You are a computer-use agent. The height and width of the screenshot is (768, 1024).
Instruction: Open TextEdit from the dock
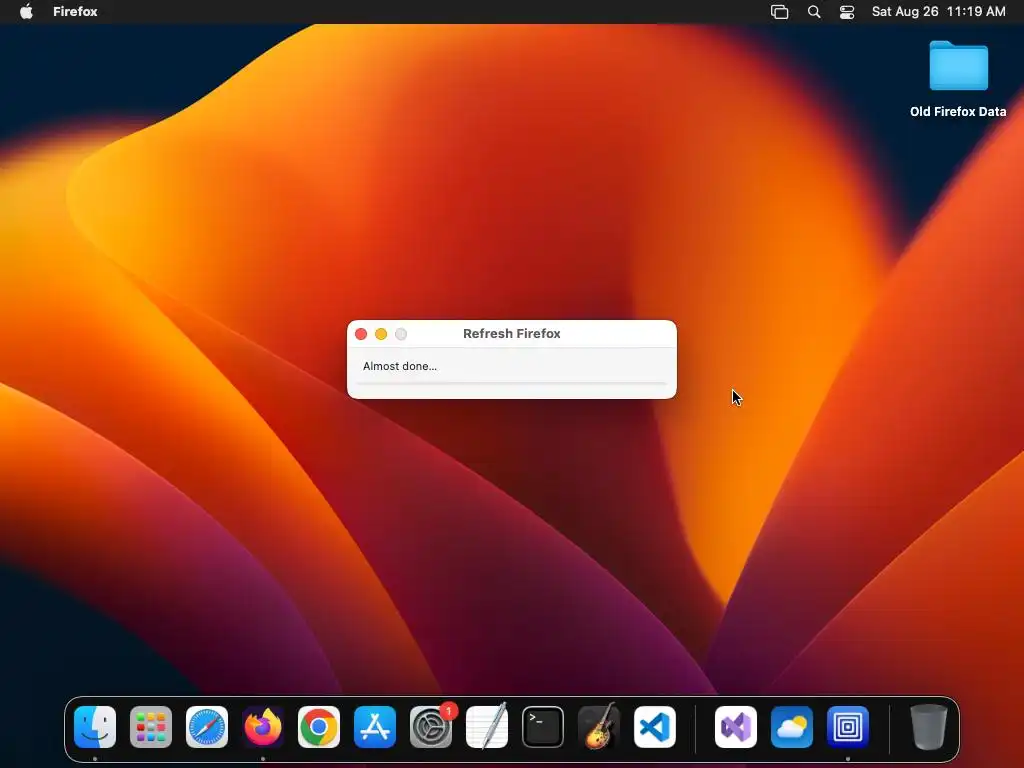point(487,727)
